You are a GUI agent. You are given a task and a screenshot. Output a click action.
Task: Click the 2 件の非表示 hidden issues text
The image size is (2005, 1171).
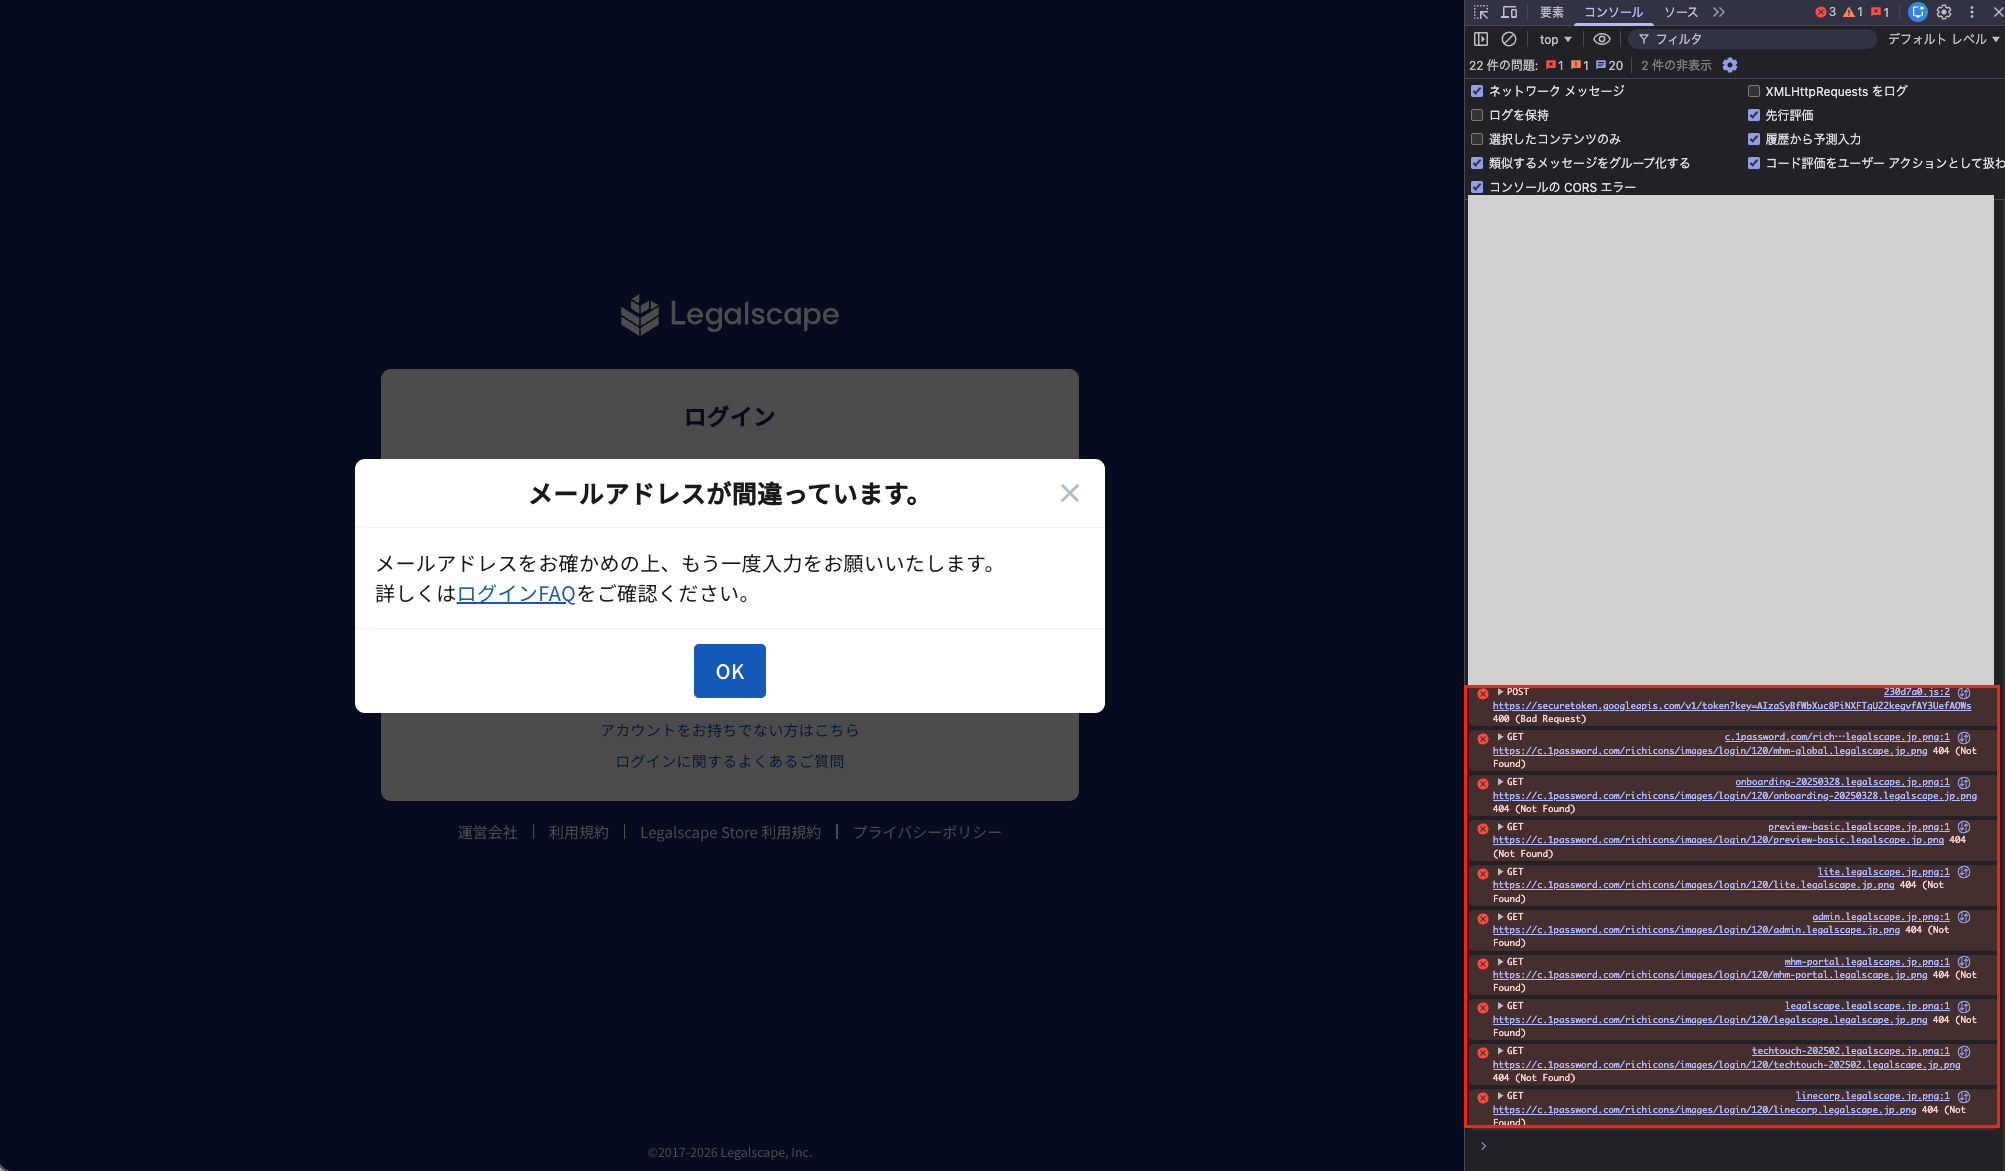point(1676,65)
